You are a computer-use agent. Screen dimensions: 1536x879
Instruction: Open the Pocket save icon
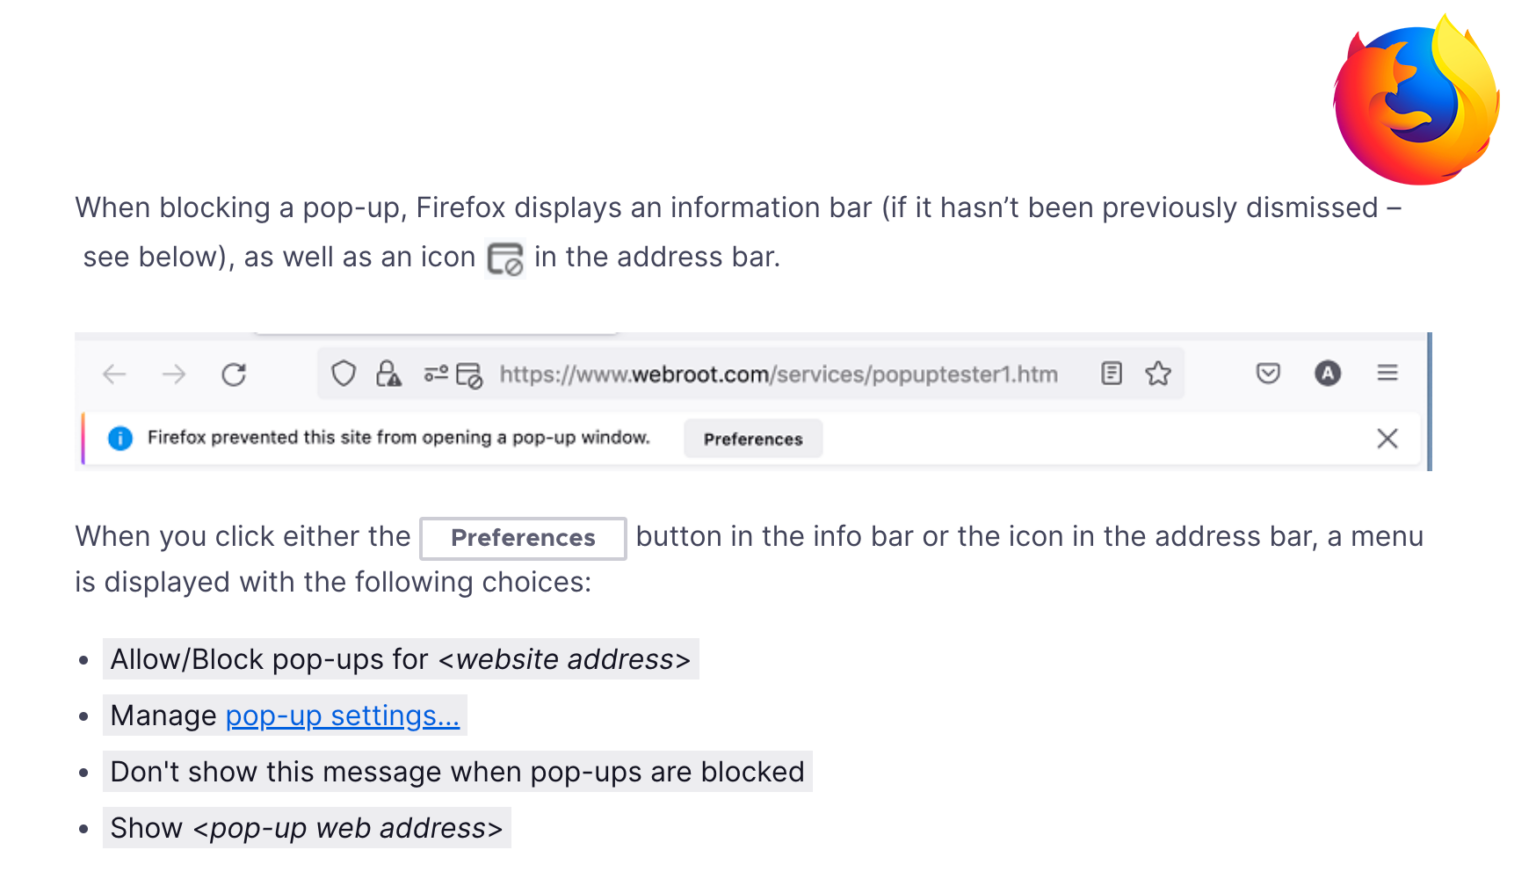click(1268, 374)
